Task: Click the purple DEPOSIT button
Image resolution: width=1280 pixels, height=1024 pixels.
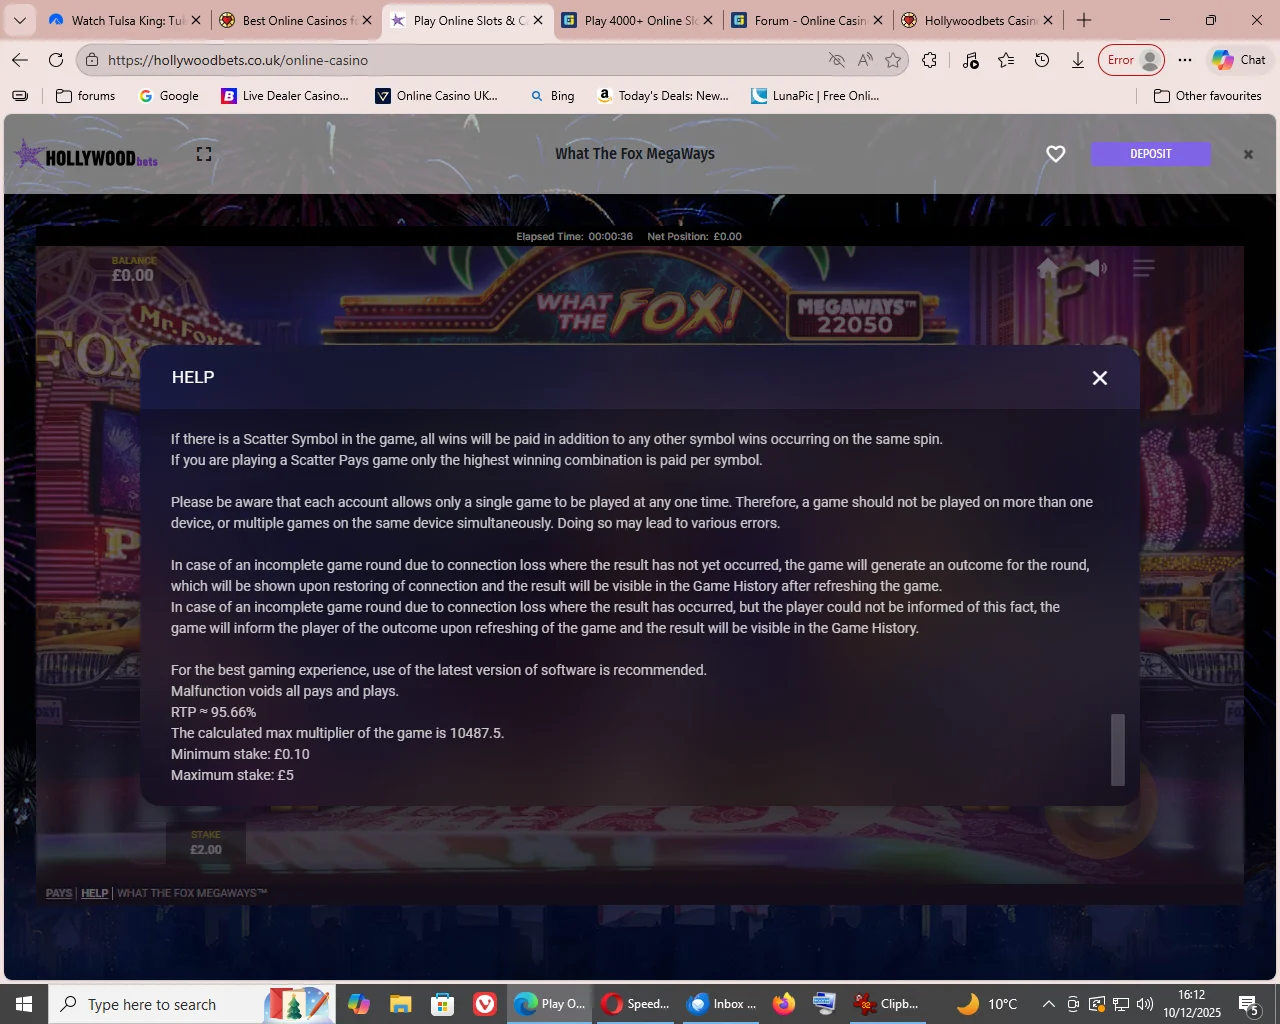Action: tap(1151, 154)
